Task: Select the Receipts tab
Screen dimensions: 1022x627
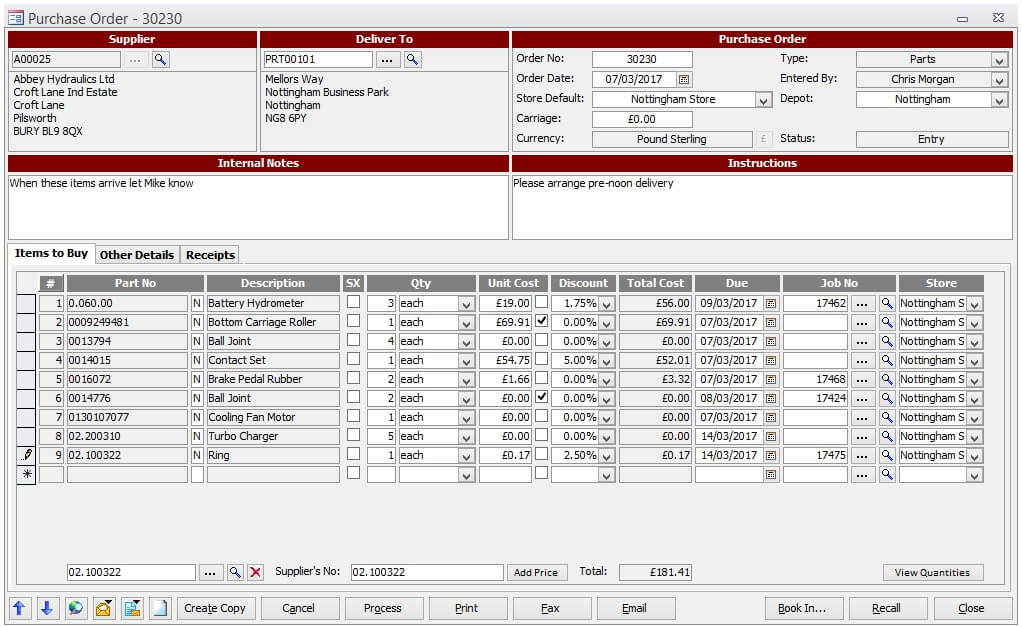Action: [x=209, y=254]
